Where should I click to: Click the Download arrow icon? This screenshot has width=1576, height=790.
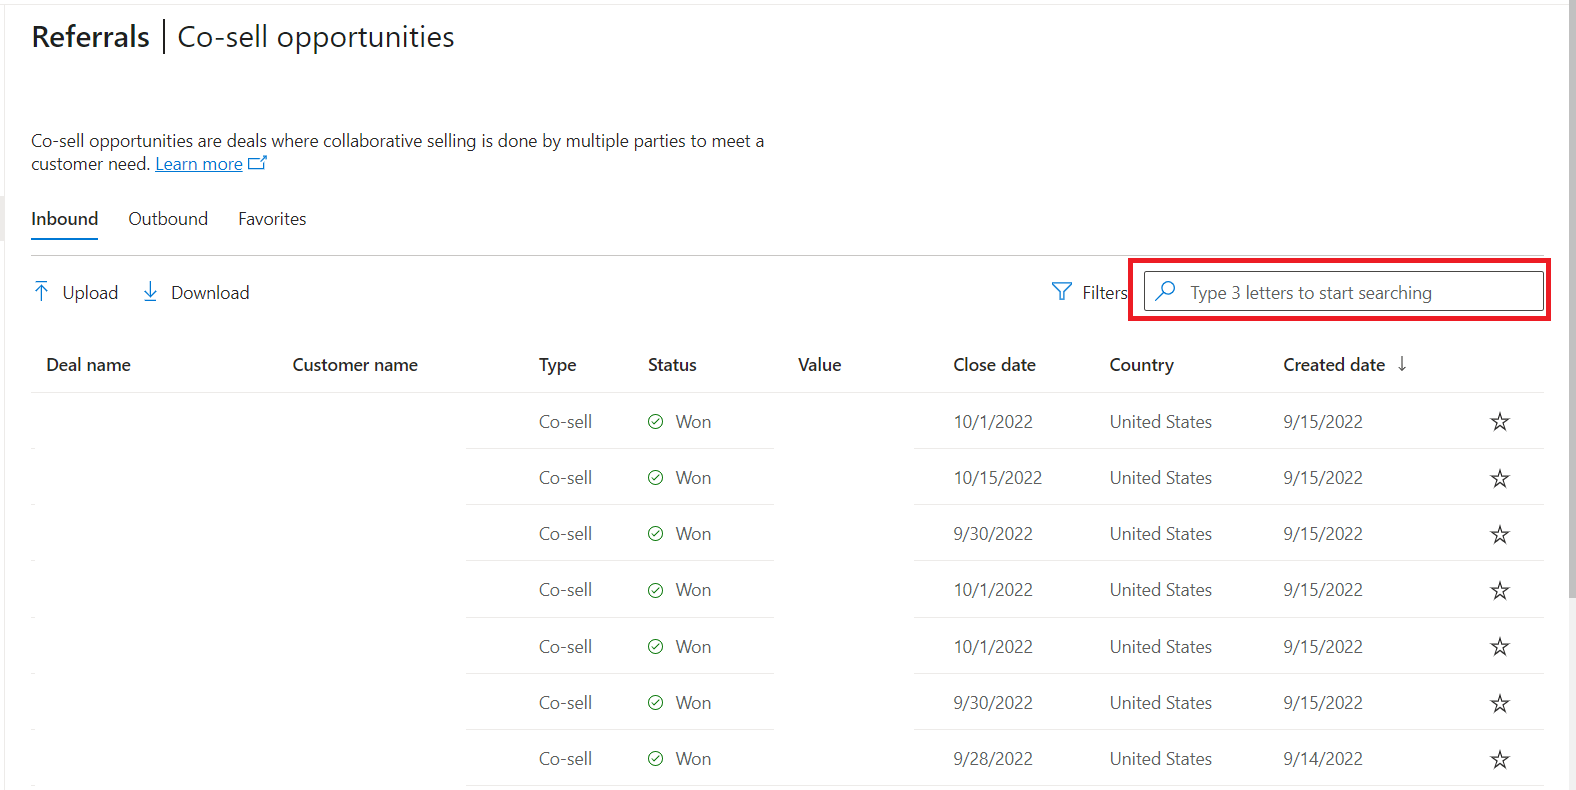(x=150, y=291)
